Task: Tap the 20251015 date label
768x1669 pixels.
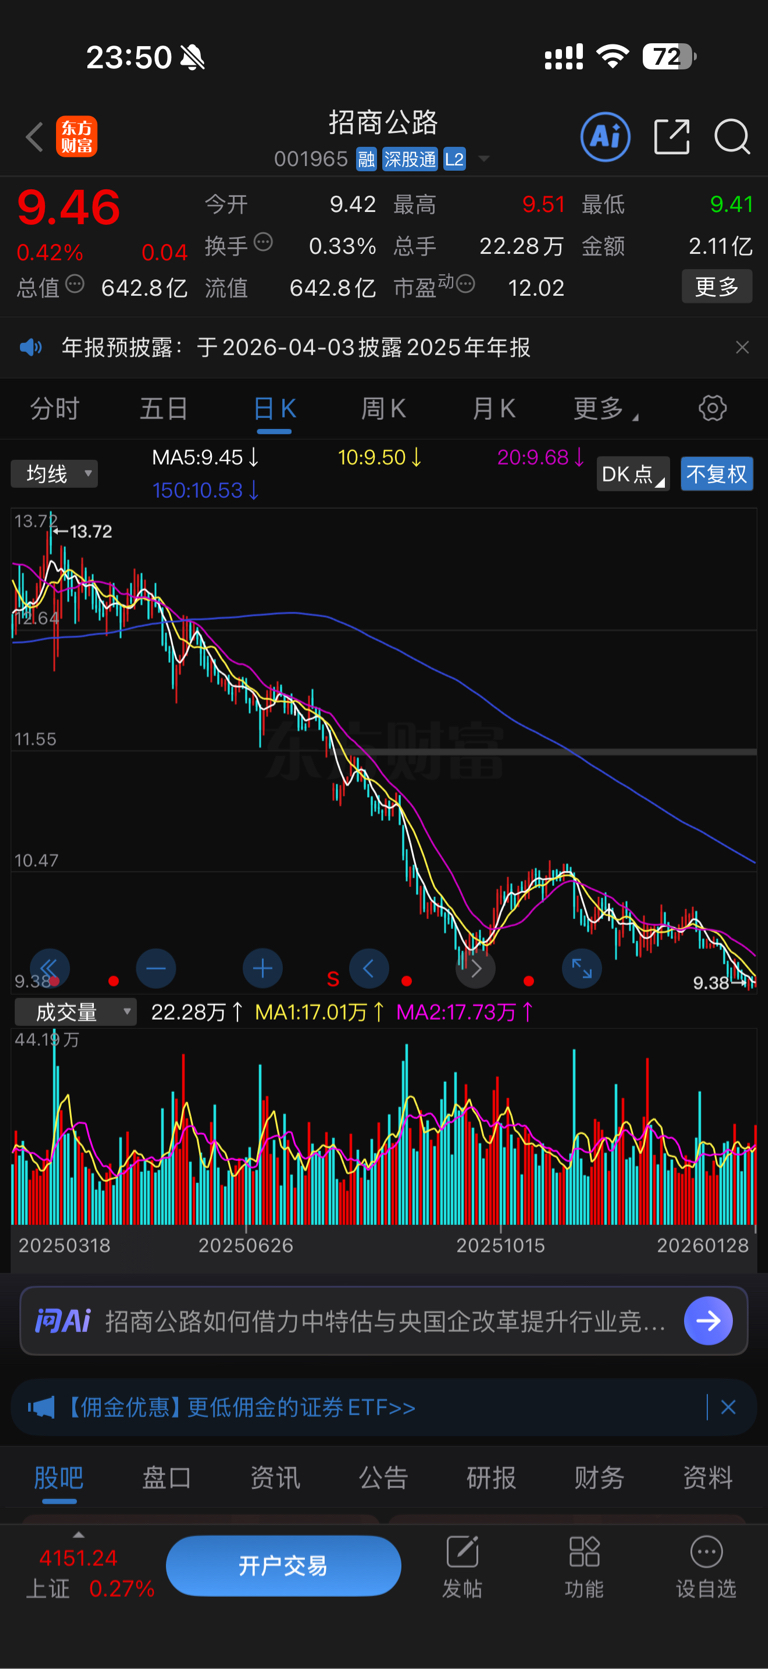Action: pyautogui.click(x=500, y=1246)
